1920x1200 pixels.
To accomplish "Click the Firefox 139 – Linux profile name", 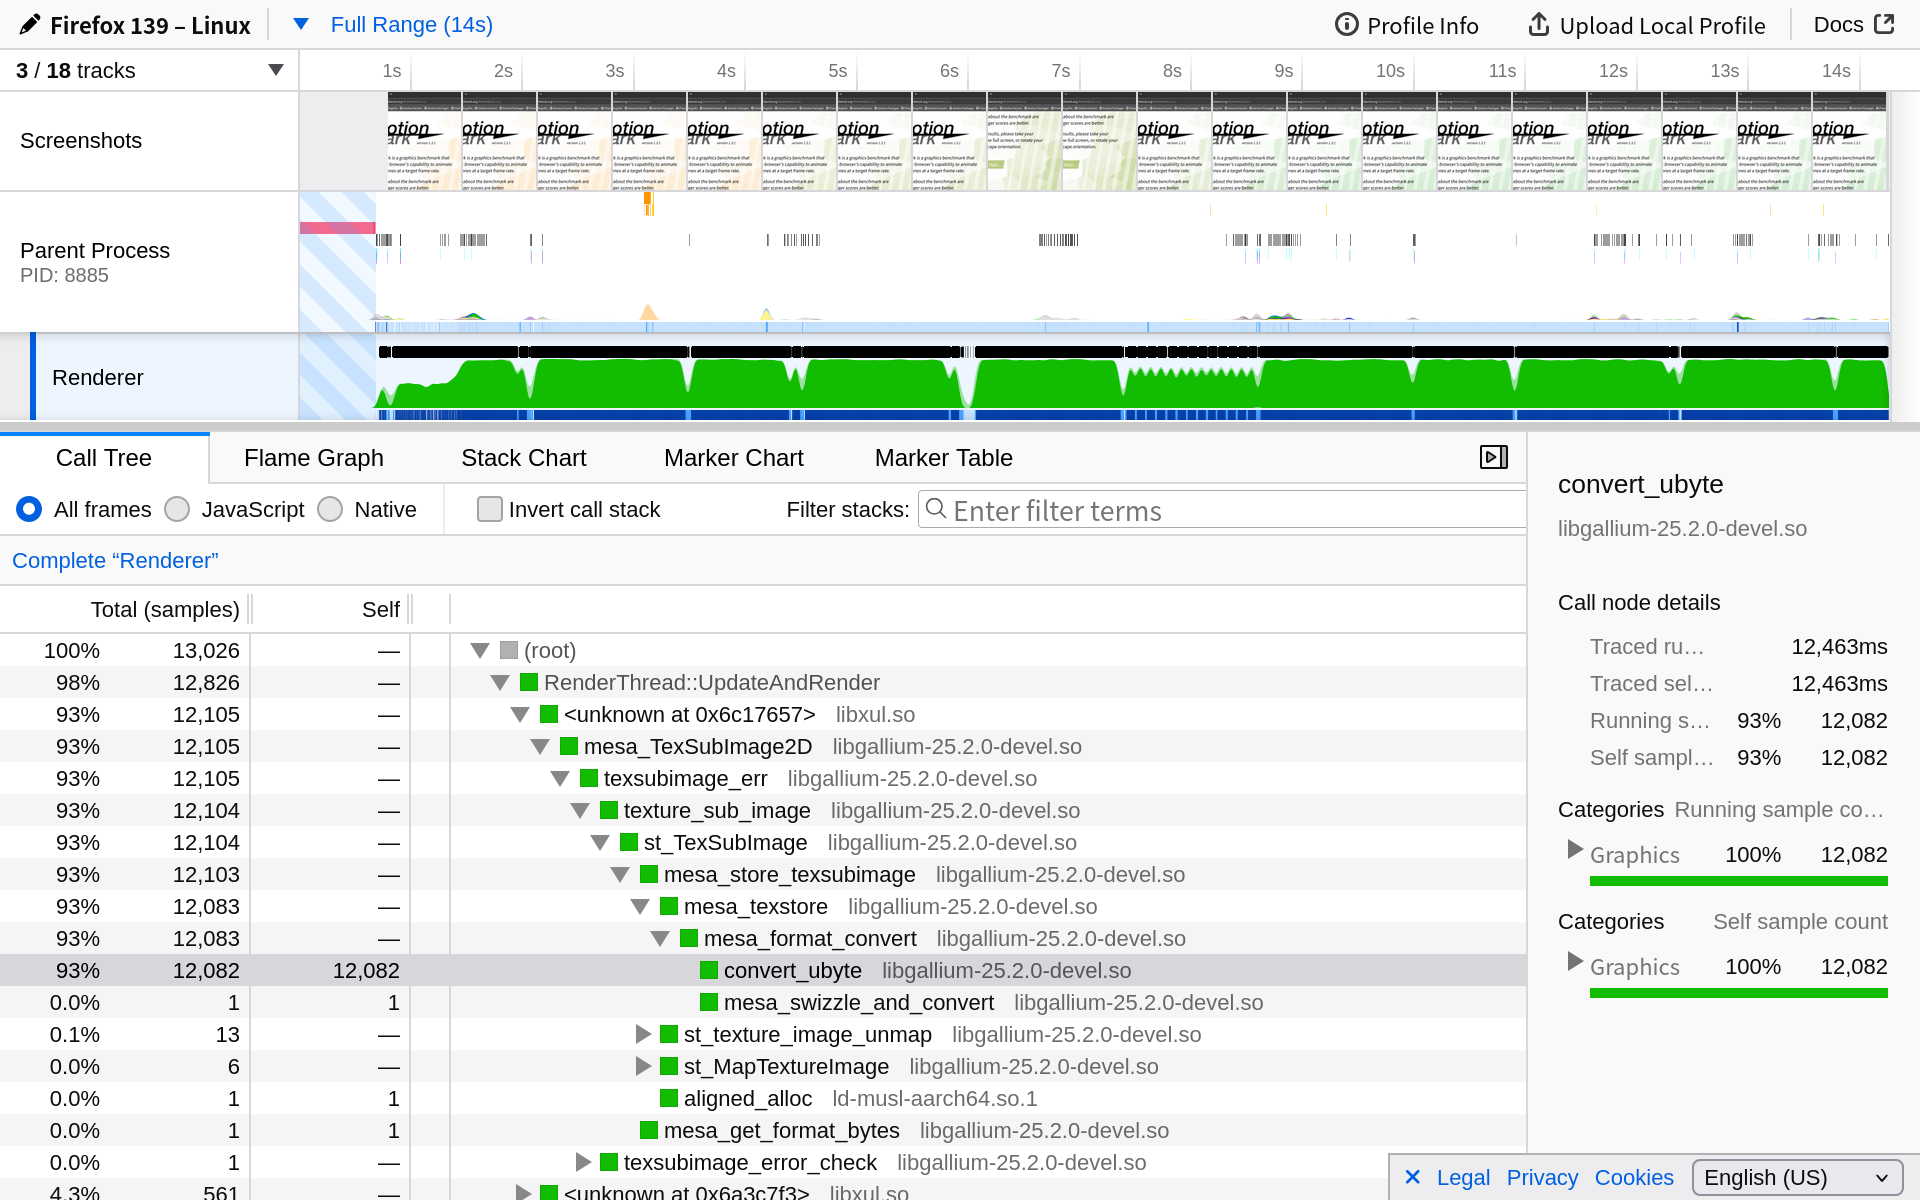I will [150, 25].
